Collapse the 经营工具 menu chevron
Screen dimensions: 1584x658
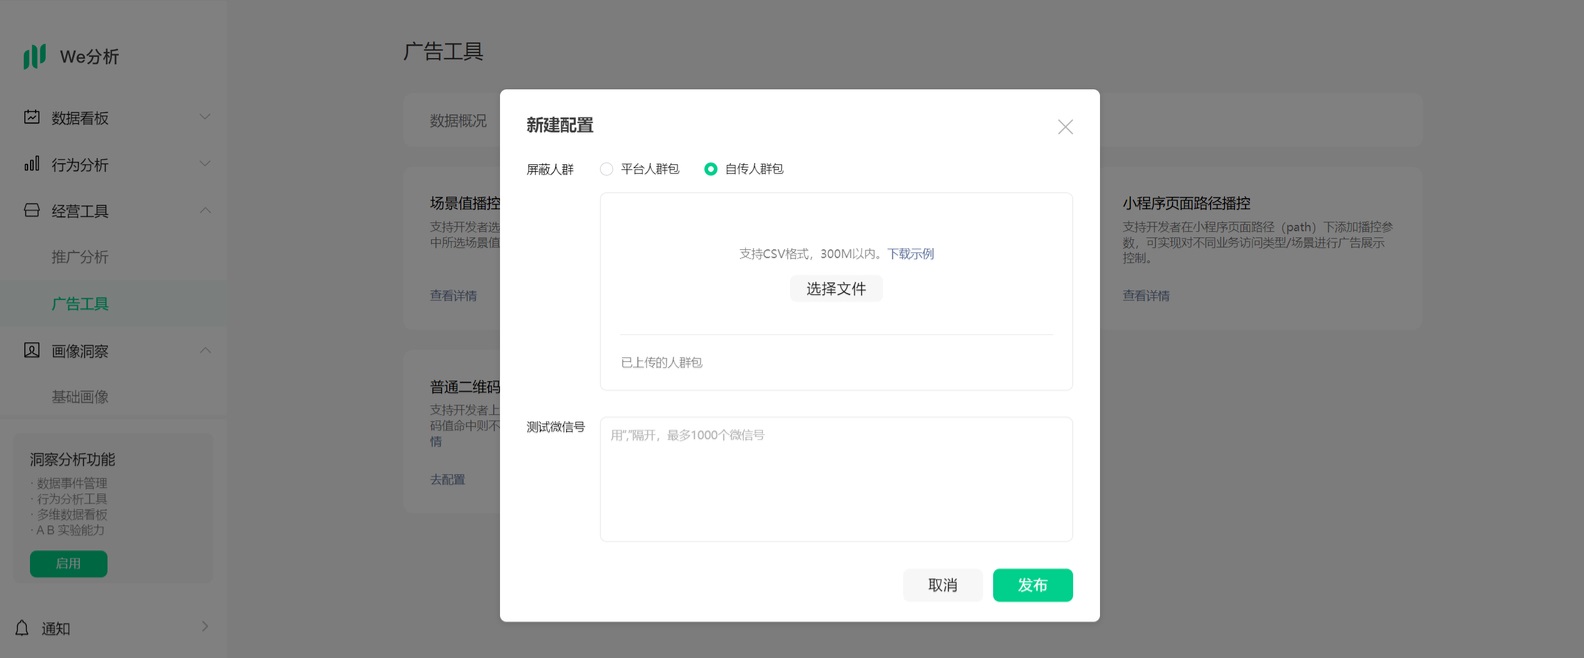pos(205,211)
